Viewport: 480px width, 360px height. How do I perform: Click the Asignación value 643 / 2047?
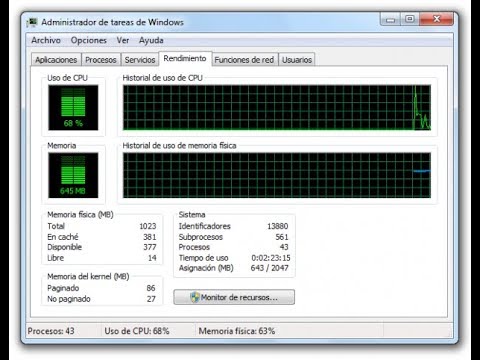[x=269, y=268]
